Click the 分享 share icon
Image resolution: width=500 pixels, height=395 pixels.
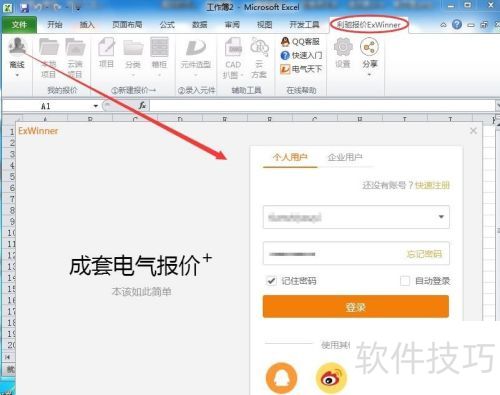[x=369, y=47]
